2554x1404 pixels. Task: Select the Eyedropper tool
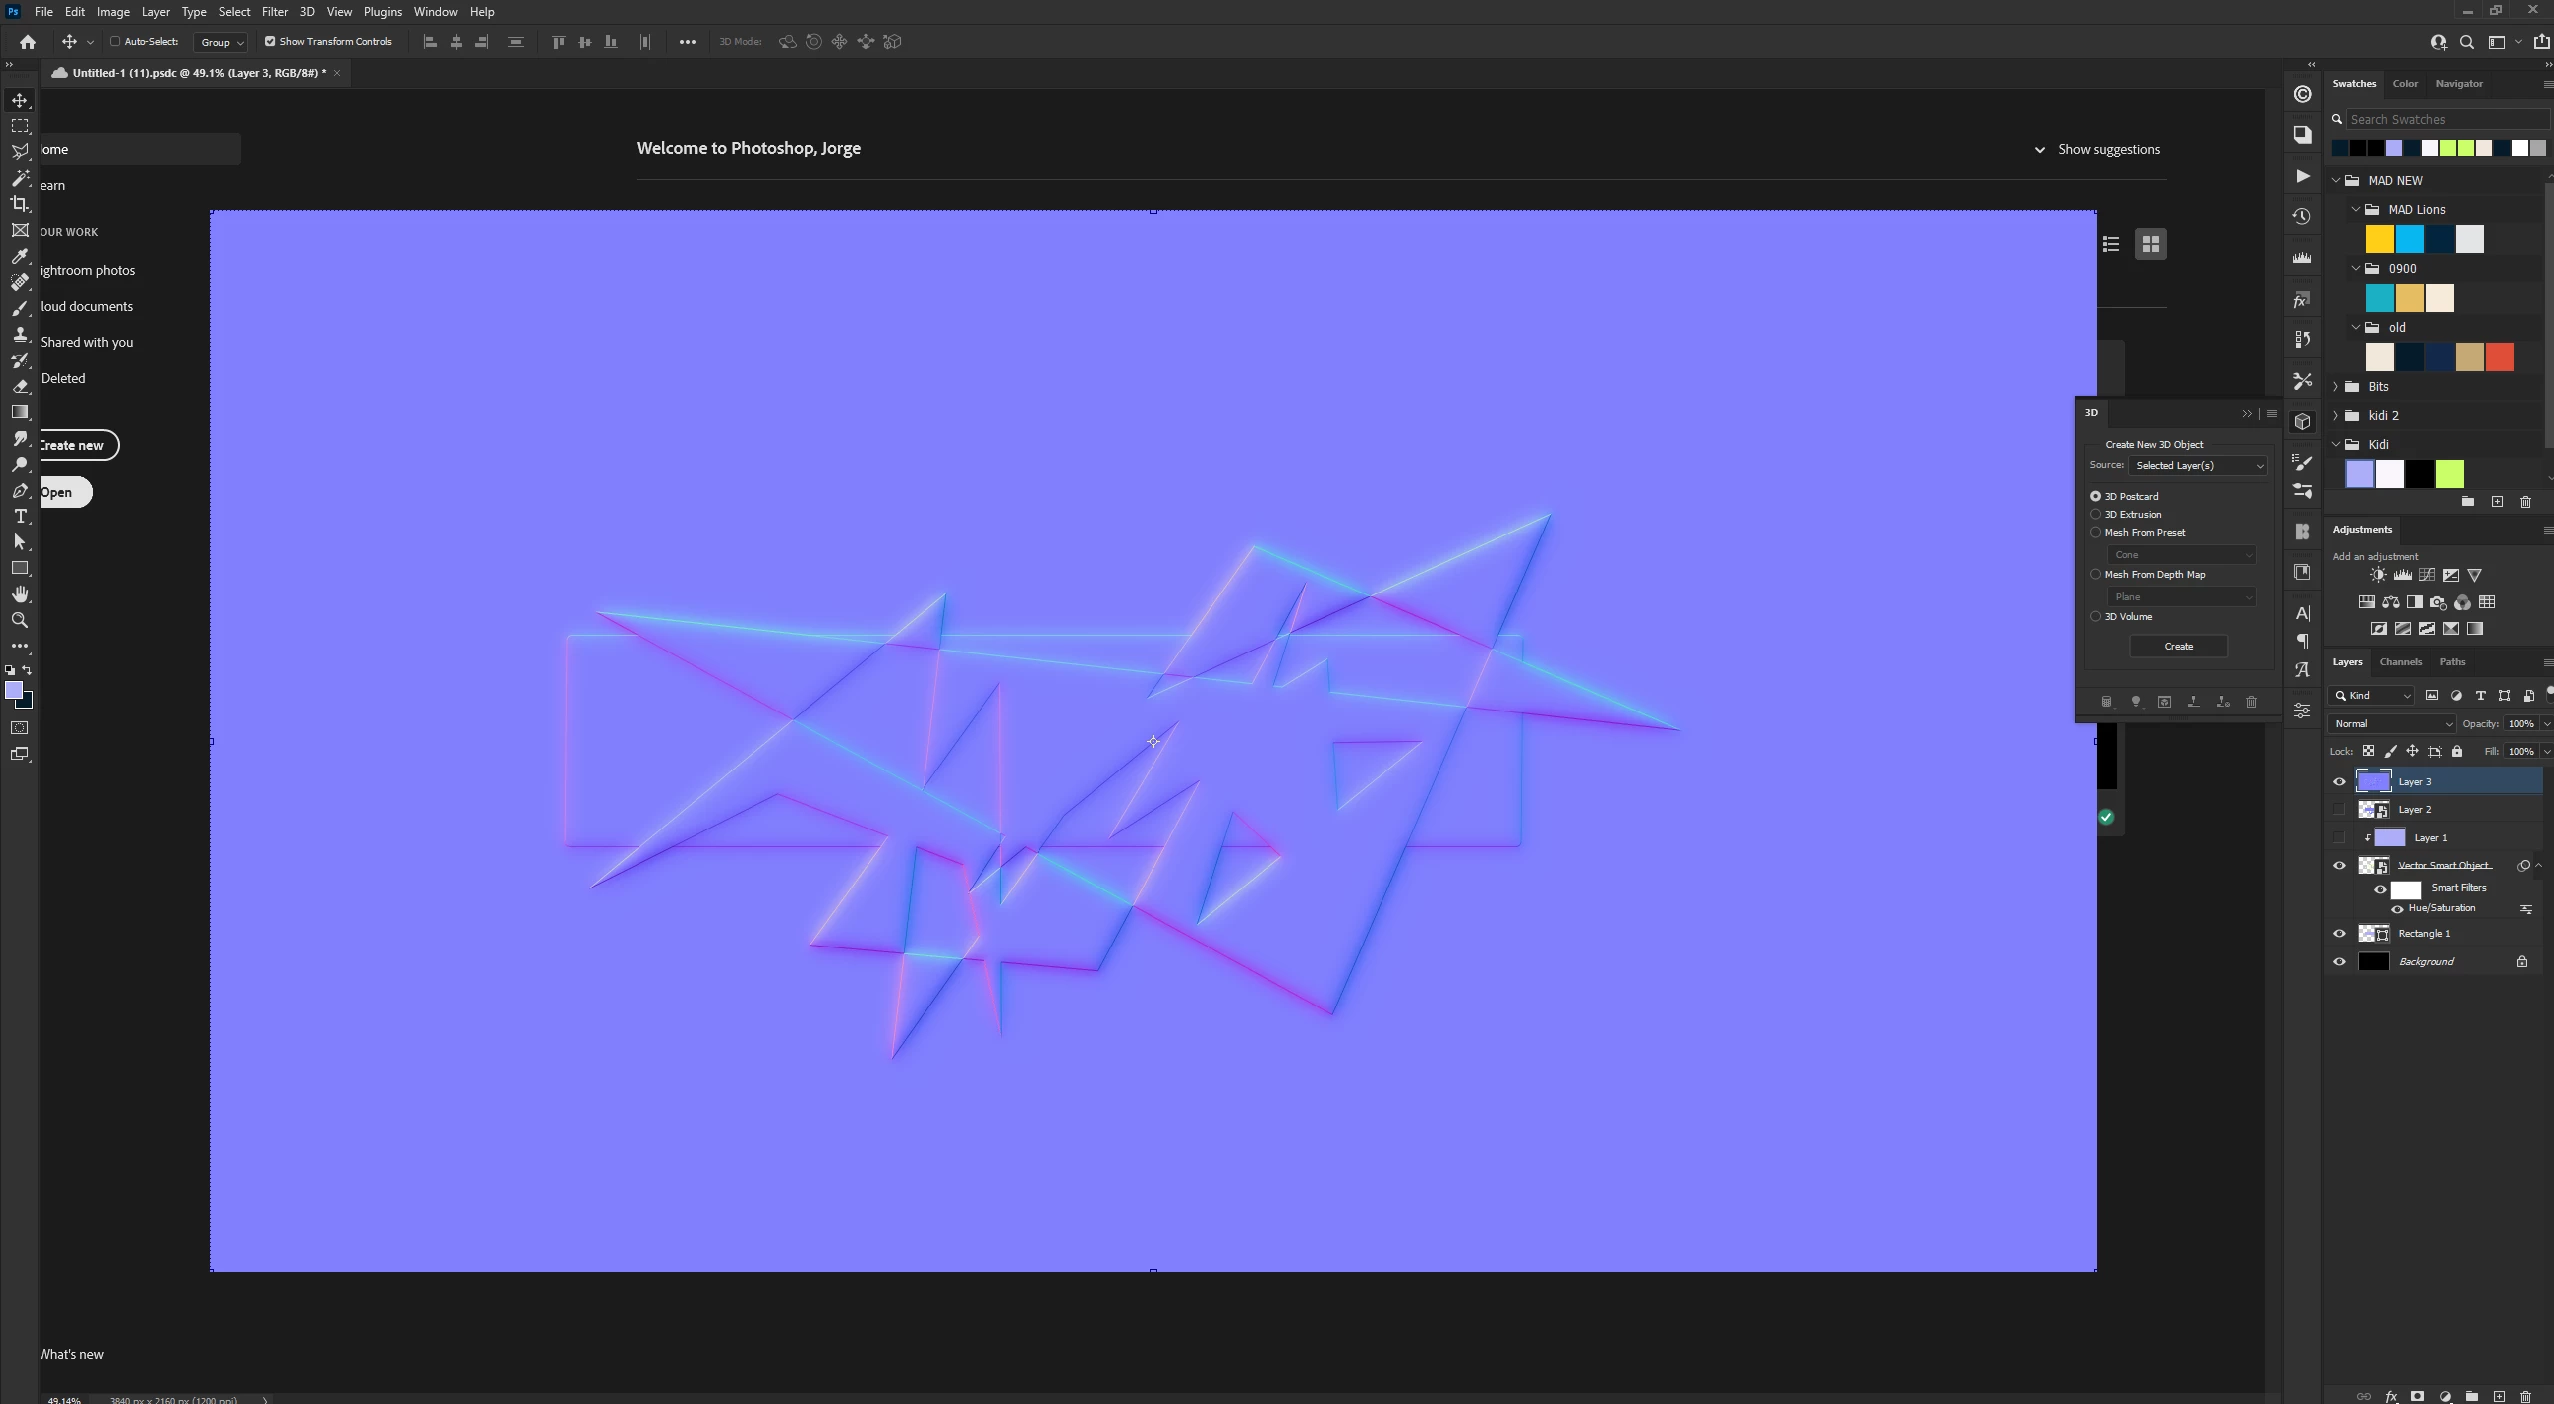point(20,256)
